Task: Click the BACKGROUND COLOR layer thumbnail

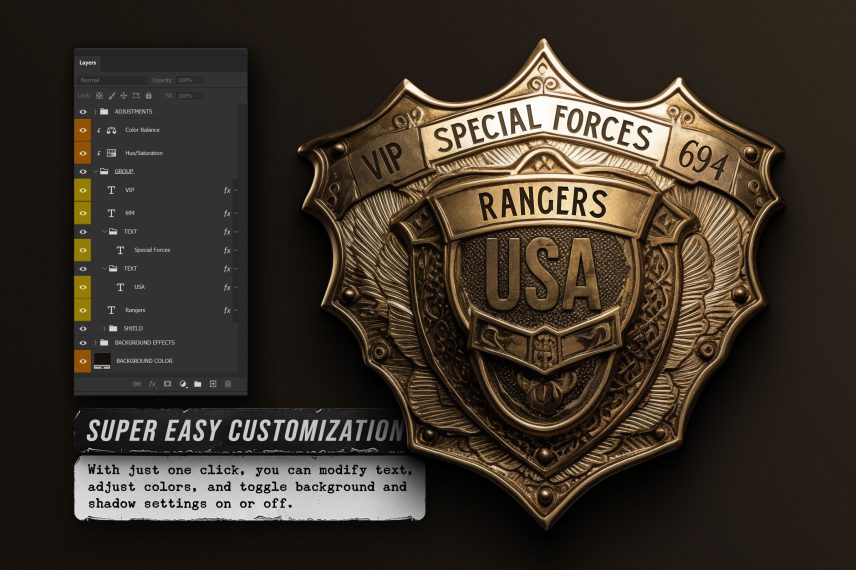Action: coord(102,361)
